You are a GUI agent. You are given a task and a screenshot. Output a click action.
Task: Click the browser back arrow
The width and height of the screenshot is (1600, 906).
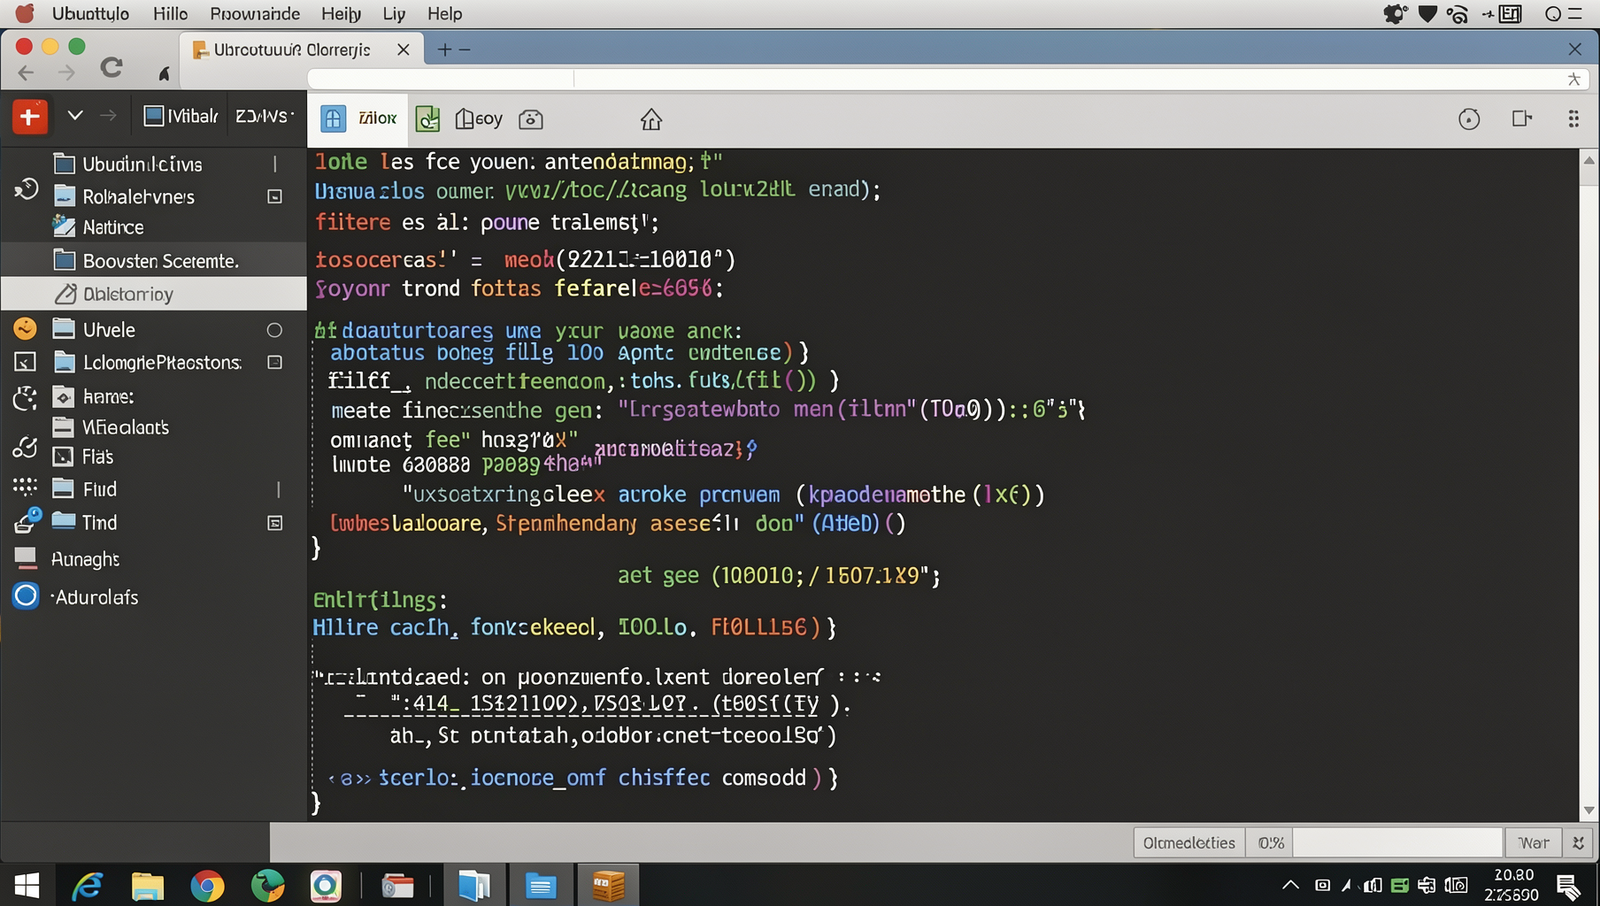[x=26, y=72]
